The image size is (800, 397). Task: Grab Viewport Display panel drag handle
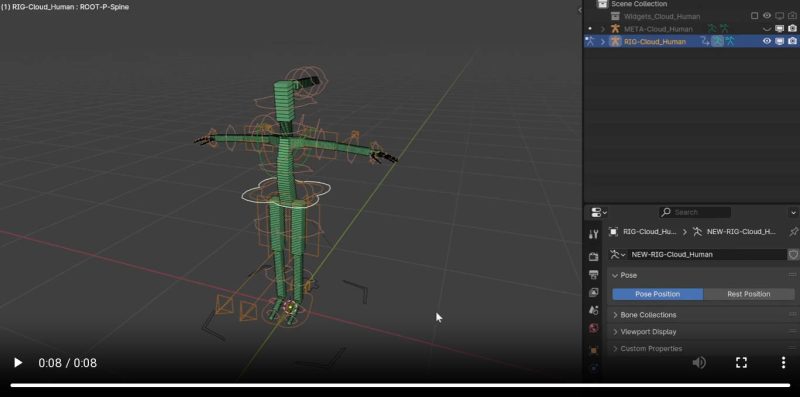pos(792,331)
